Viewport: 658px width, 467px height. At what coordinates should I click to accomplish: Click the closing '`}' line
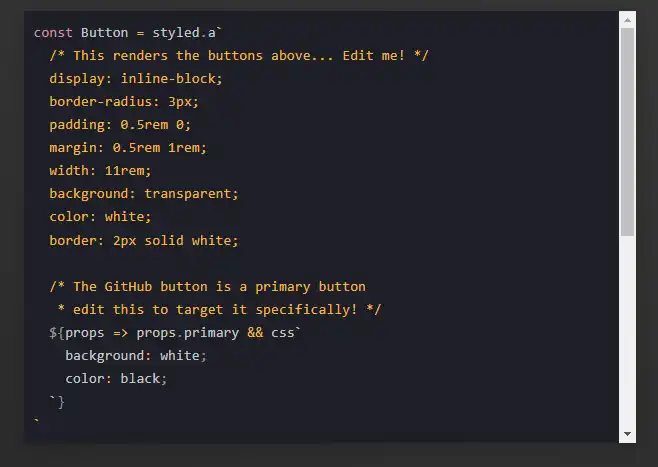[57, 402]
